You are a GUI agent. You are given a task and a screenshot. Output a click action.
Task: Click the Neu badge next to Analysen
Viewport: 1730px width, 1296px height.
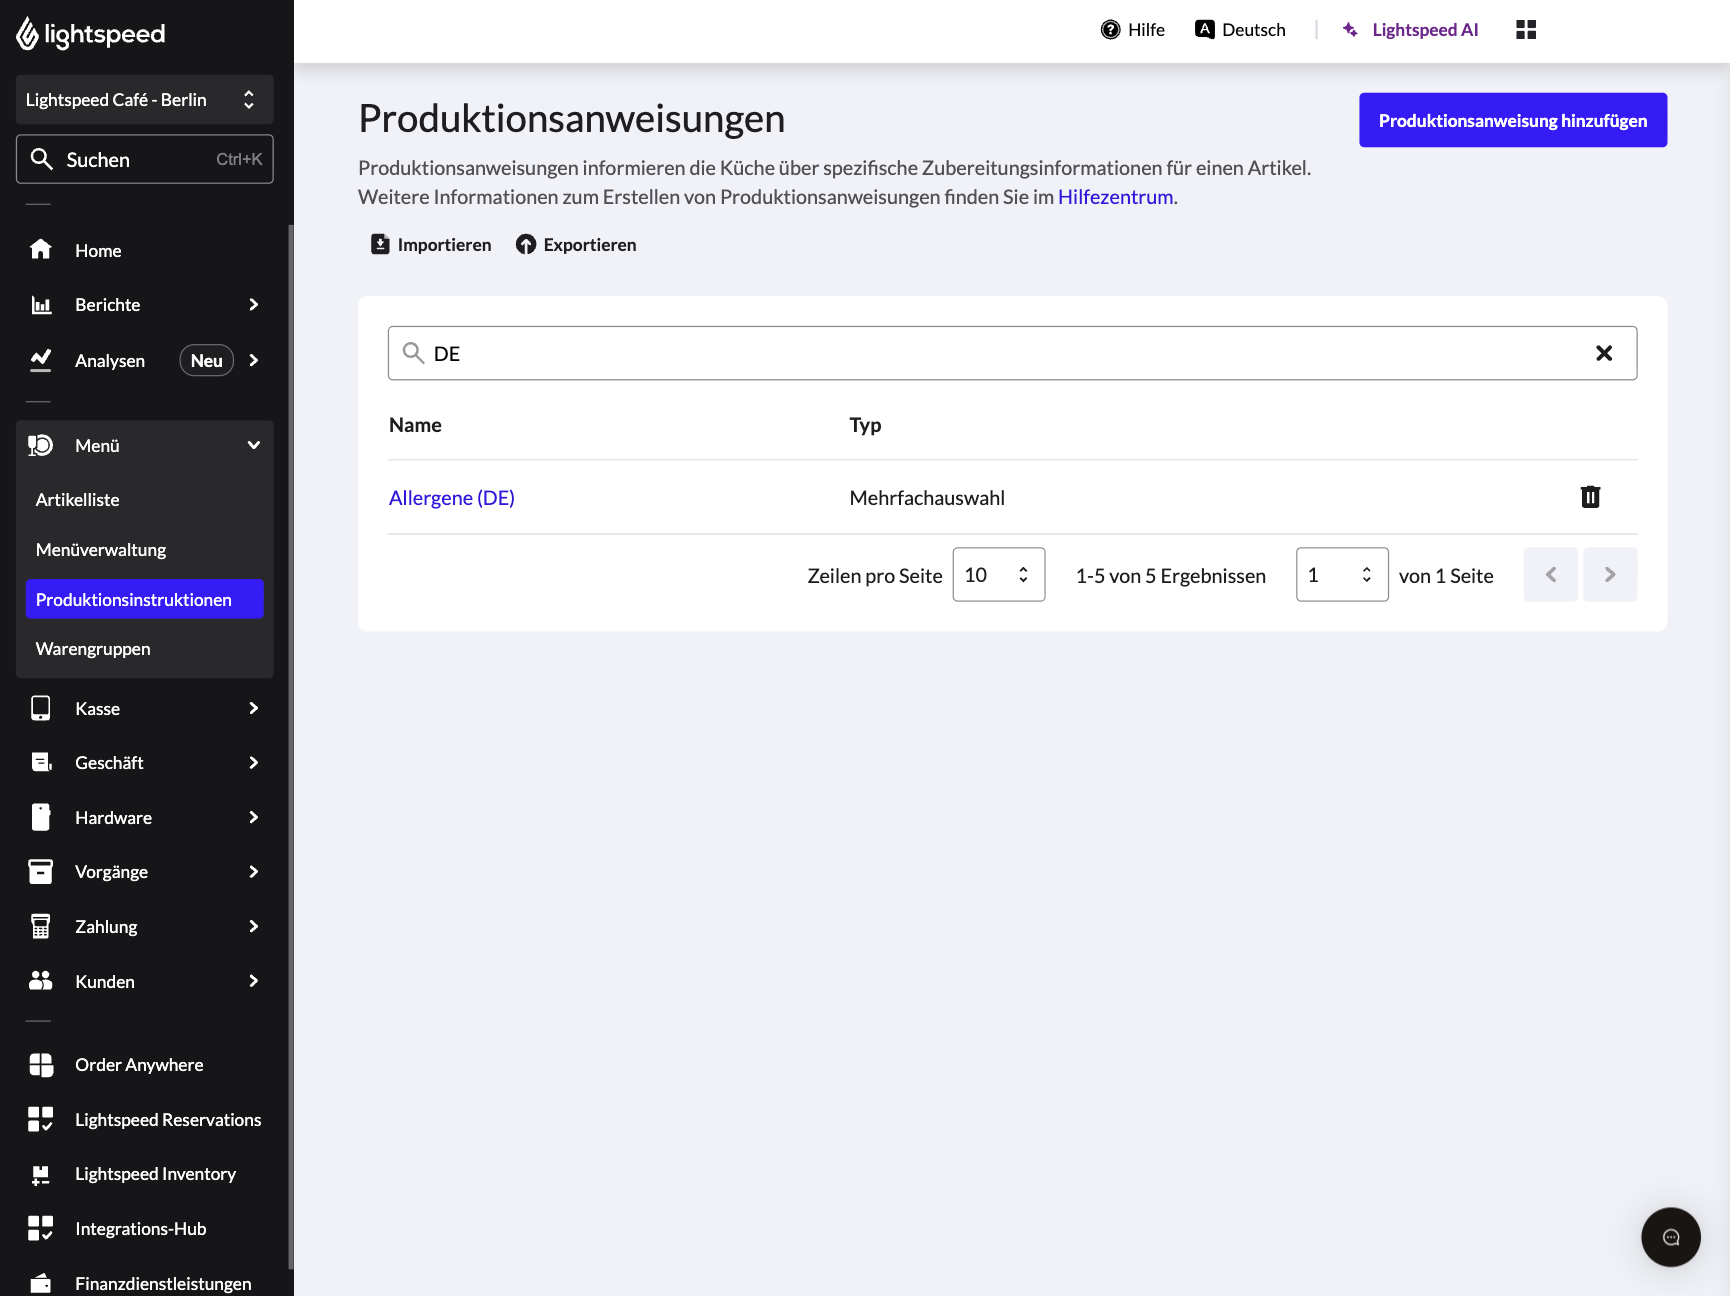tap(207, 361)
